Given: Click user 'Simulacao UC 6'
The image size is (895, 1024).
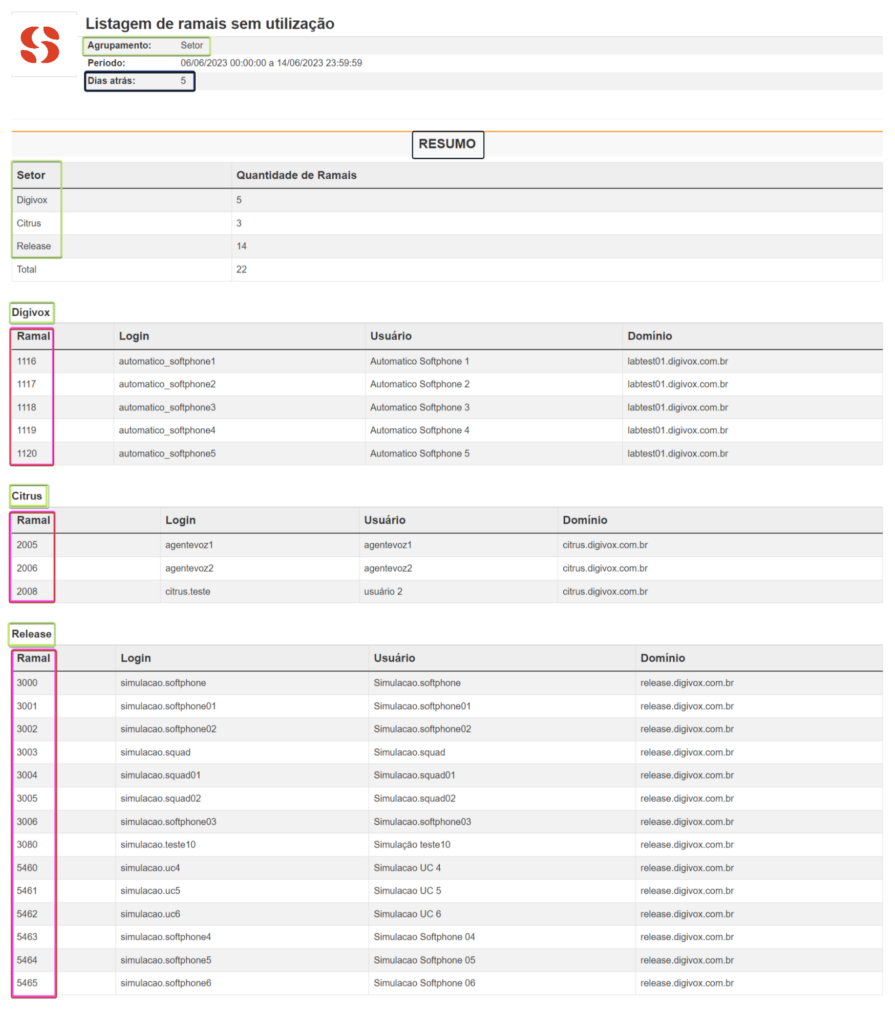Looking at the screenshot, I should click(408, 914).
